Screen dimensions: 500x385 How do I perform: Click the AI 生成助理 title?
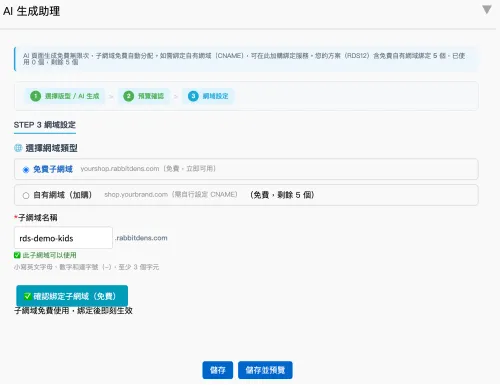coord(32,11)
